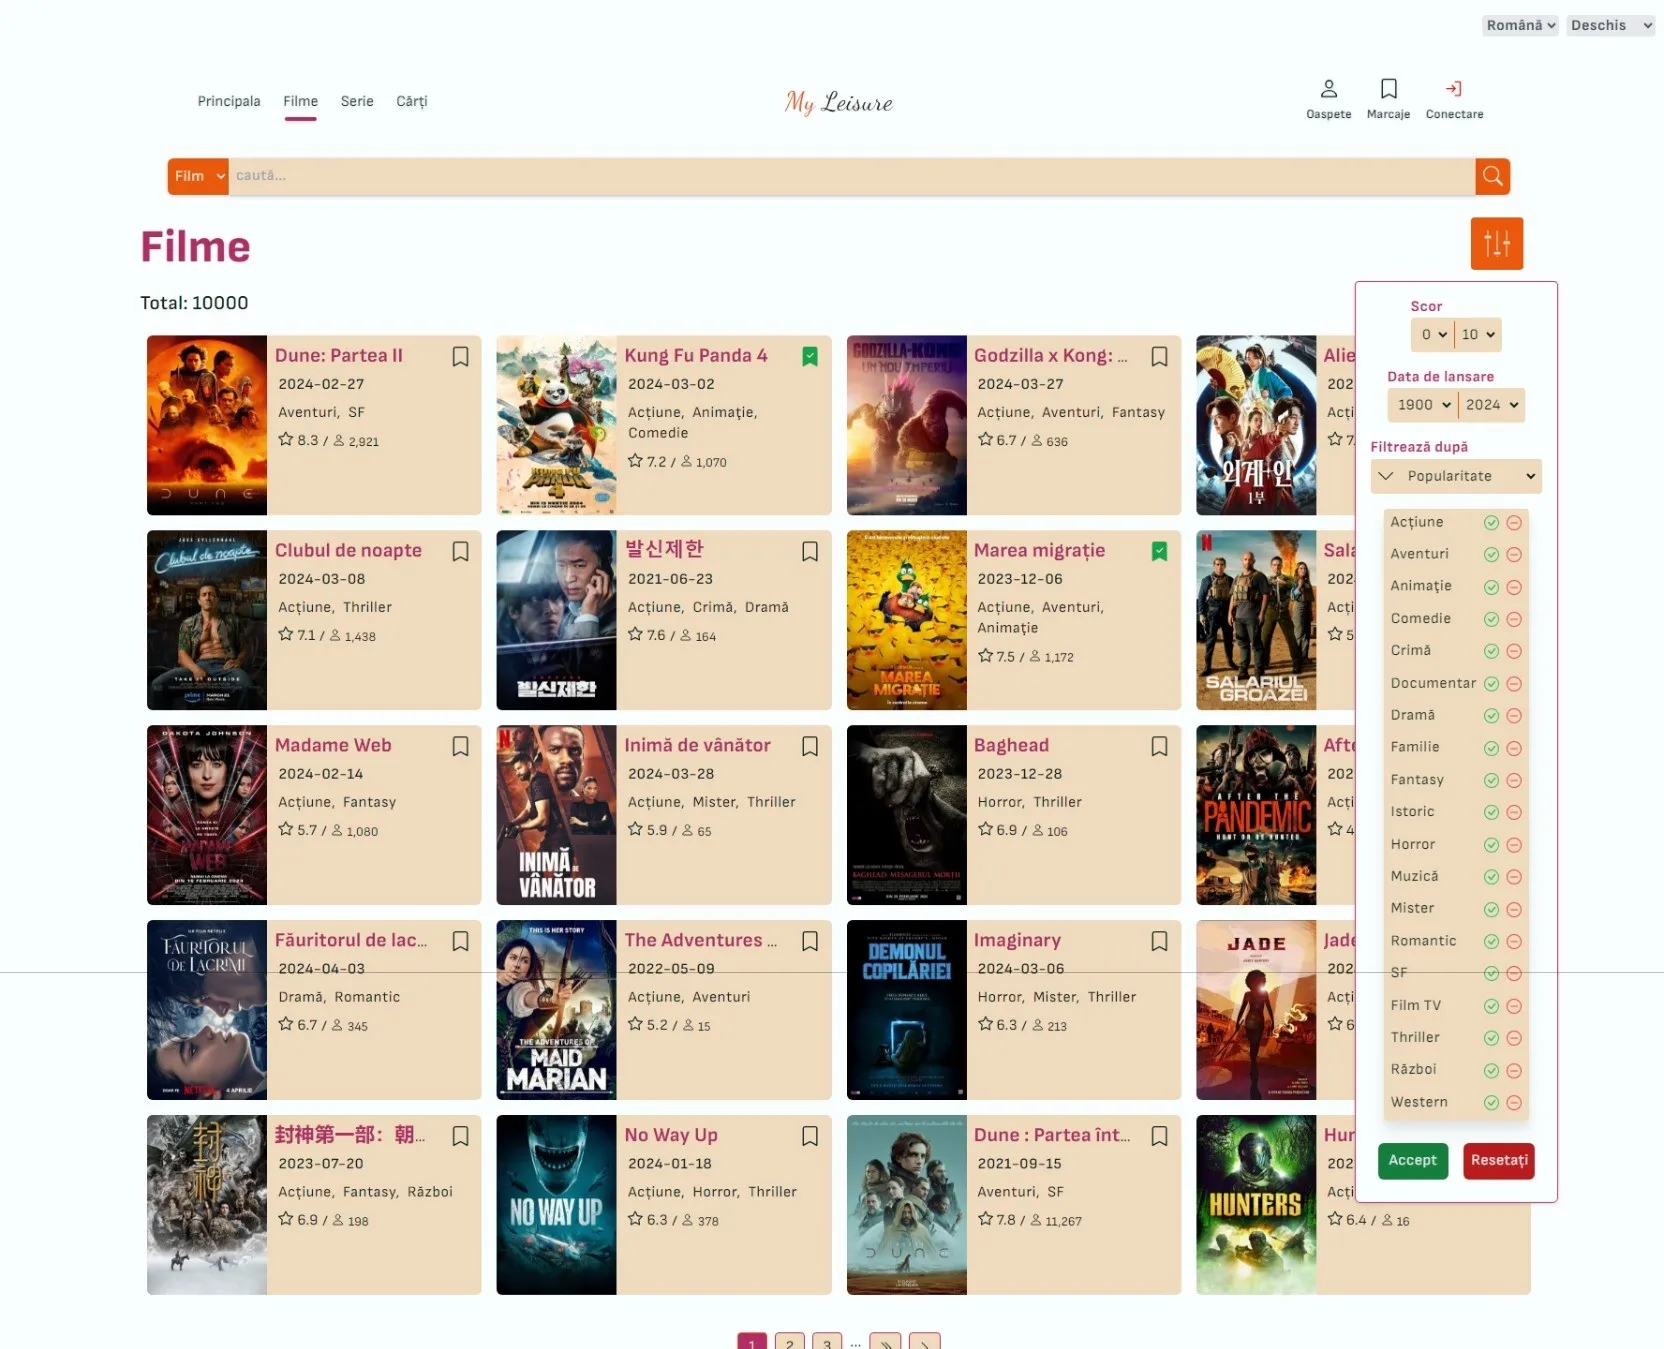Include the Comedie genre

tap(1491, 619)
